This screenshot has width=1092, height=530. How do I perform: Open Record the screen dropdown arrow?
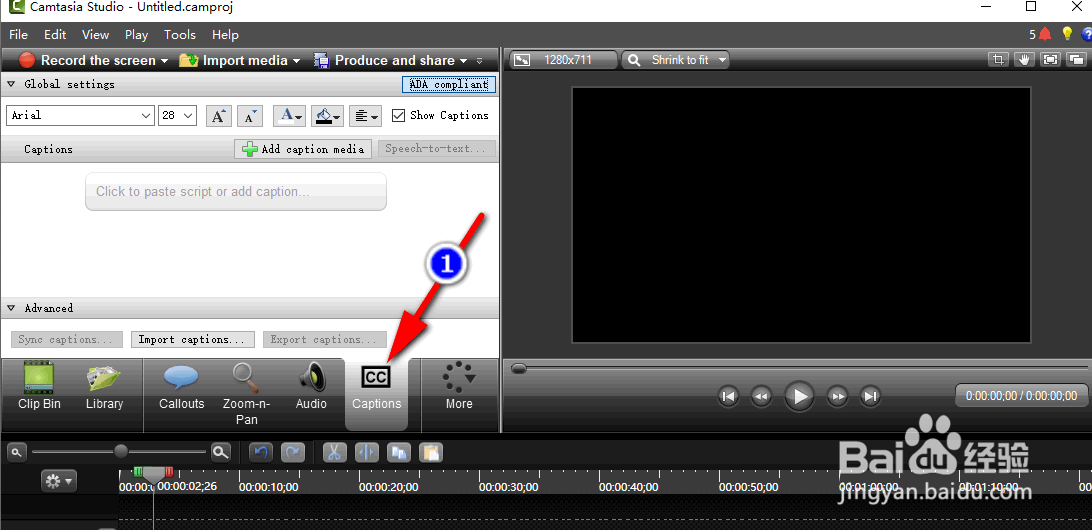(x=164, y=61)
